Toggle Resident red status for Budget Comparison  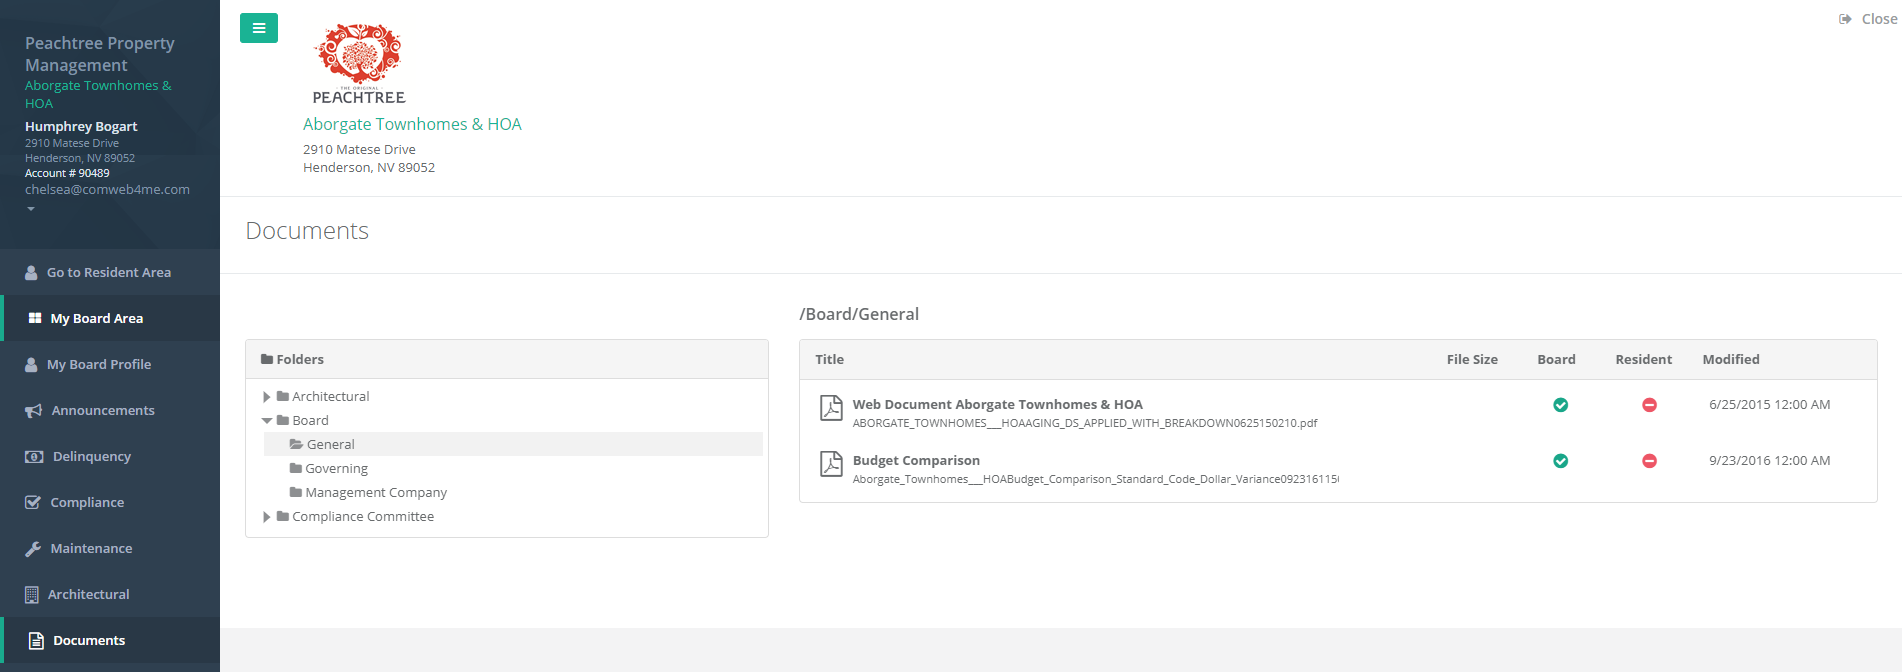tap(1649, 461)
